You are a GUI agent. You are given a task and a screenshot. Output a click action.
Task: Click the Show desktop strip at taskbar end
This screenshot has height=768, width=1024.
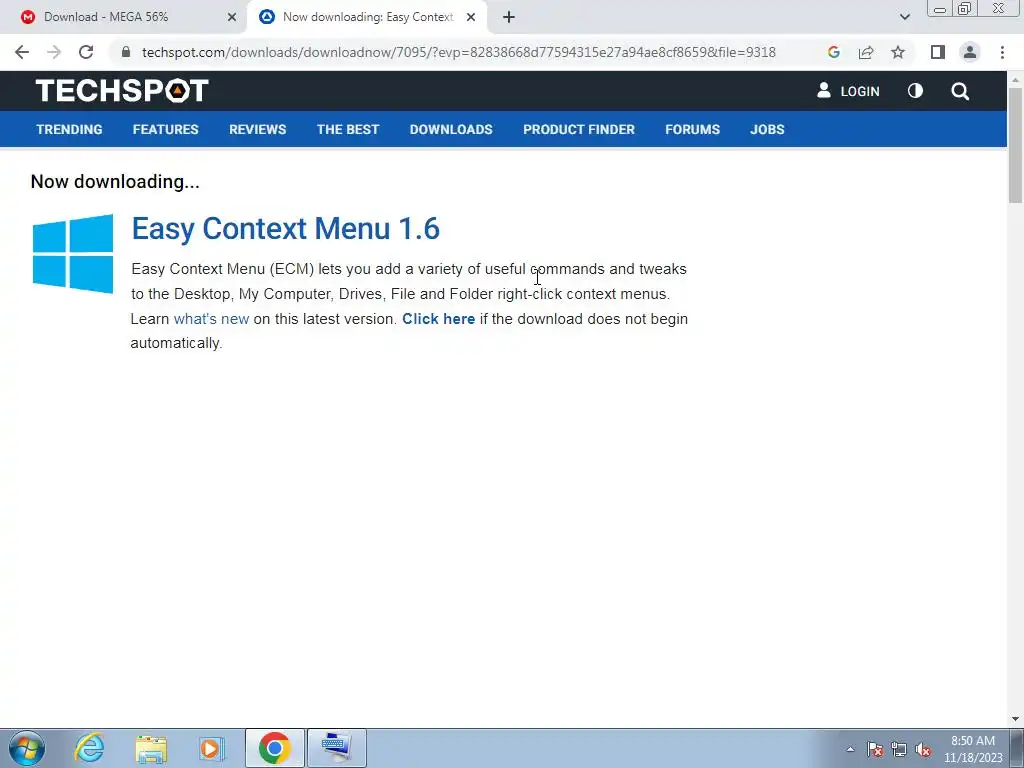pyautogui.click(x=1017, y=748)
